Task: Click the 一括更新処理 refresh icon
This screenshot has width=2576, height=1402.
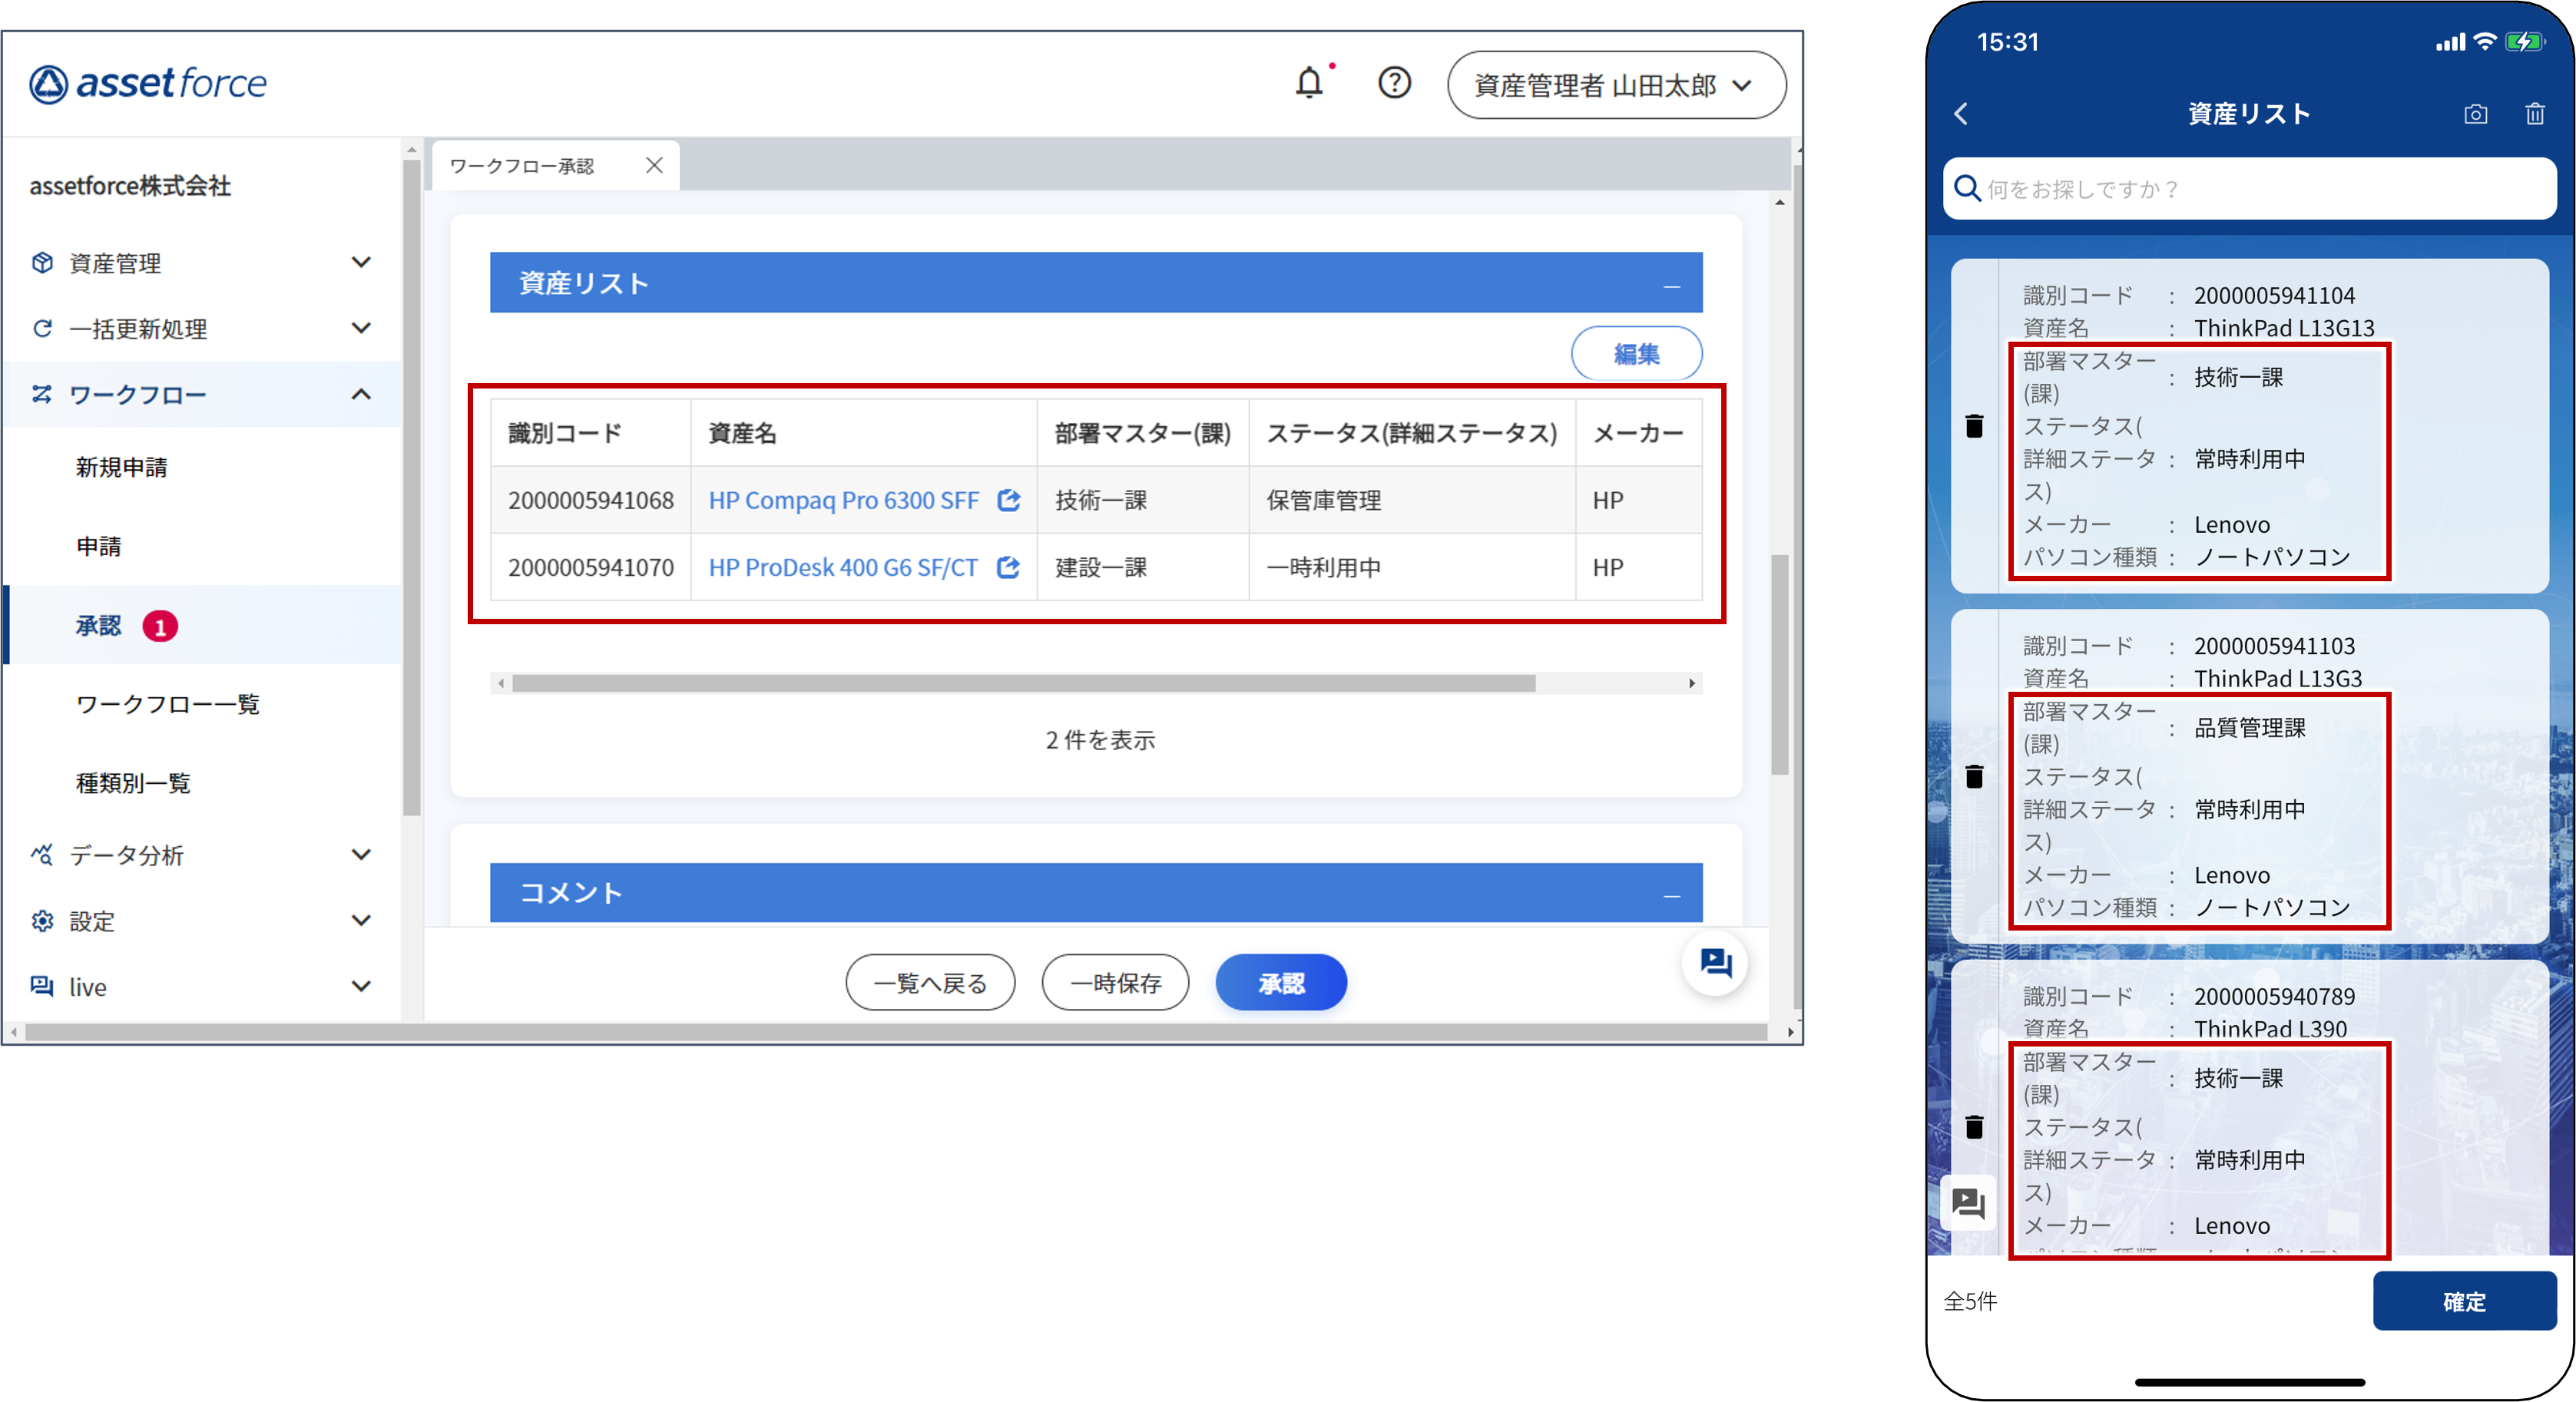Action: (x=42, y=329)
